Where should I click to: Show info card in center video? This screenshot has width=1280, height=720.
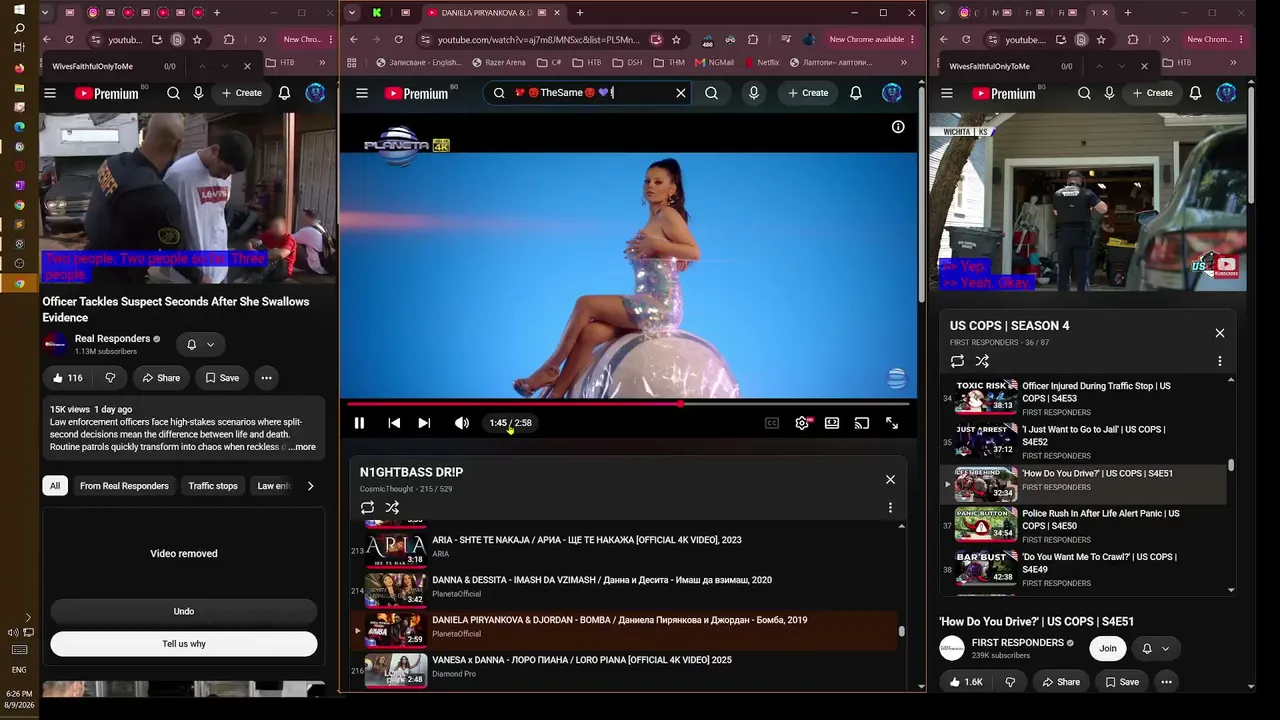[898, 127]
